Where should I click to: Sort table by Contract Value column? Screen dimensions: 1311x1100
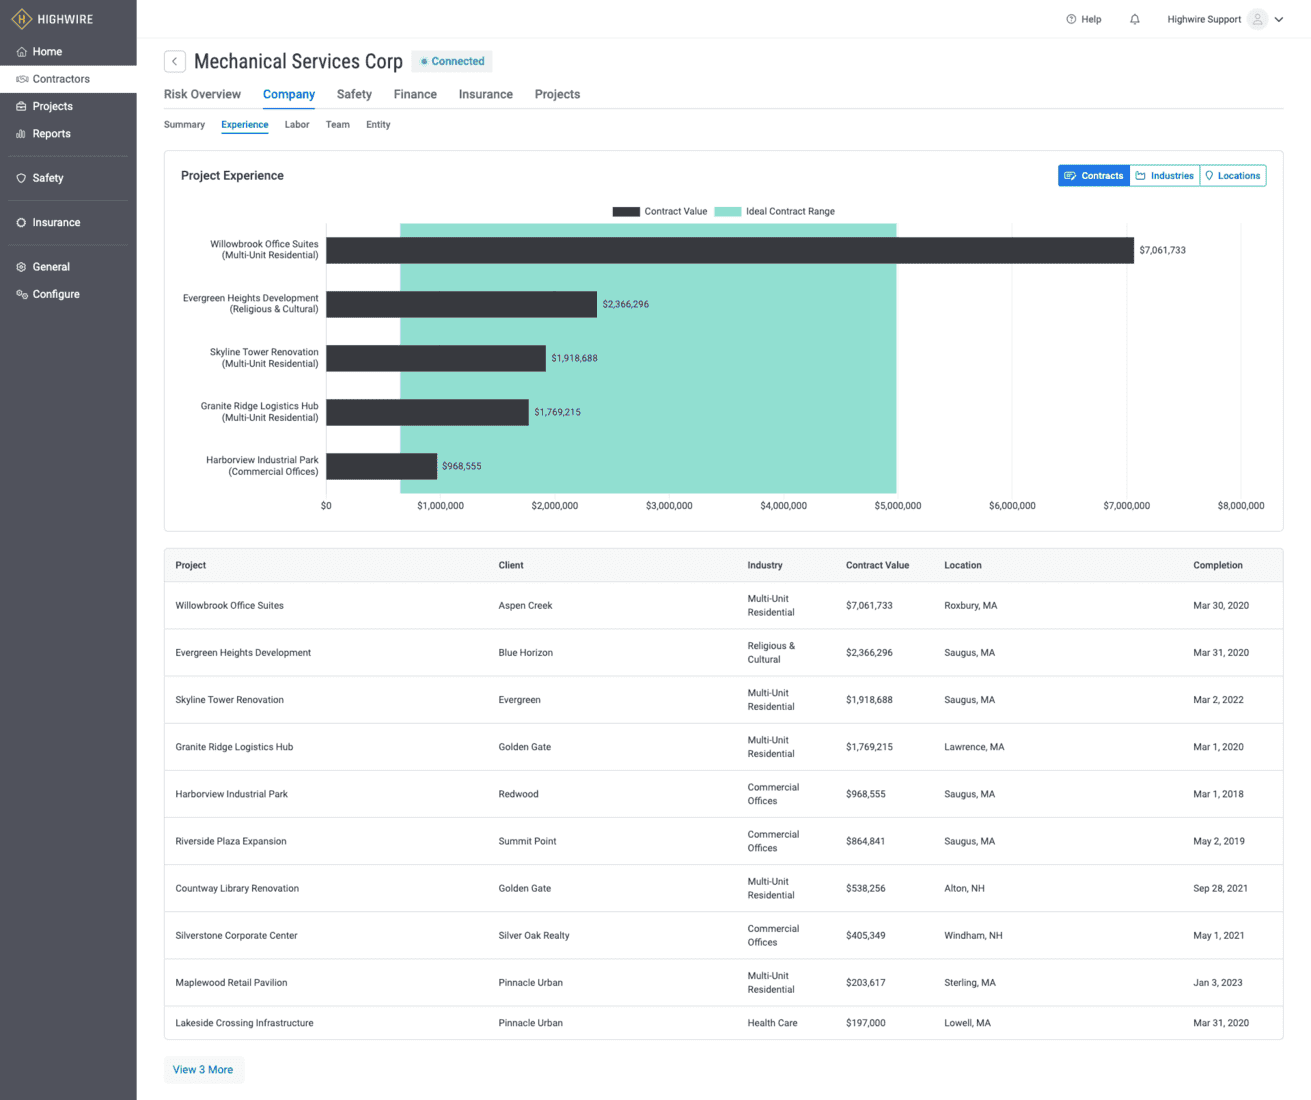(x=877, y=566)
